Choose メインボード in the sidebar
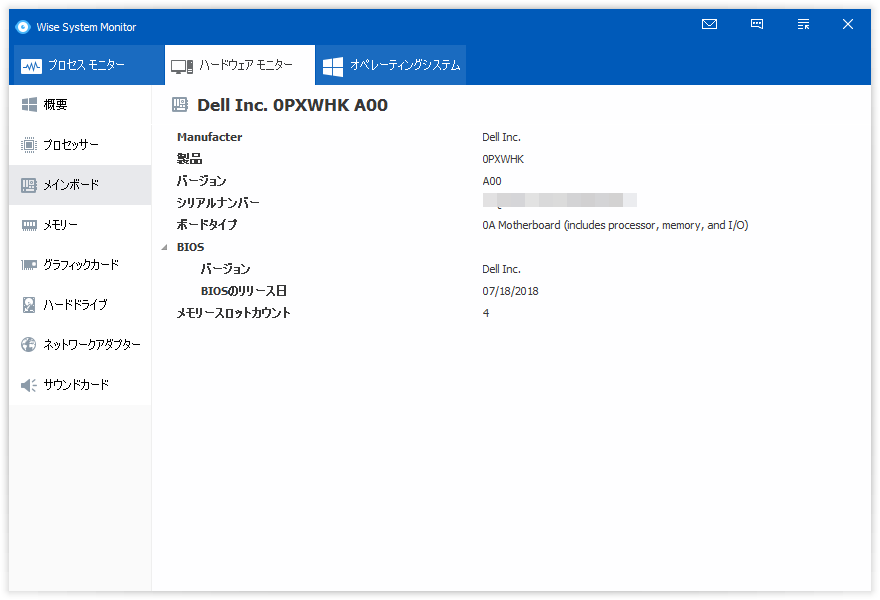880x600 pixels. tap(80, 185)
